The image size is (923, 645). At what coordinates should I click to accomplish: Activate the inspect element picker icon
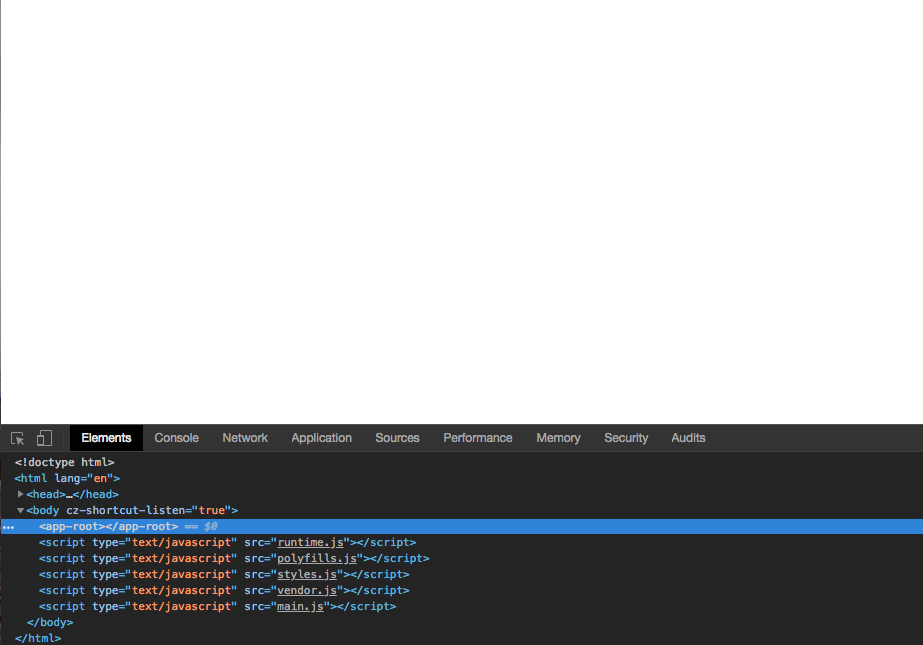point(18,438)
